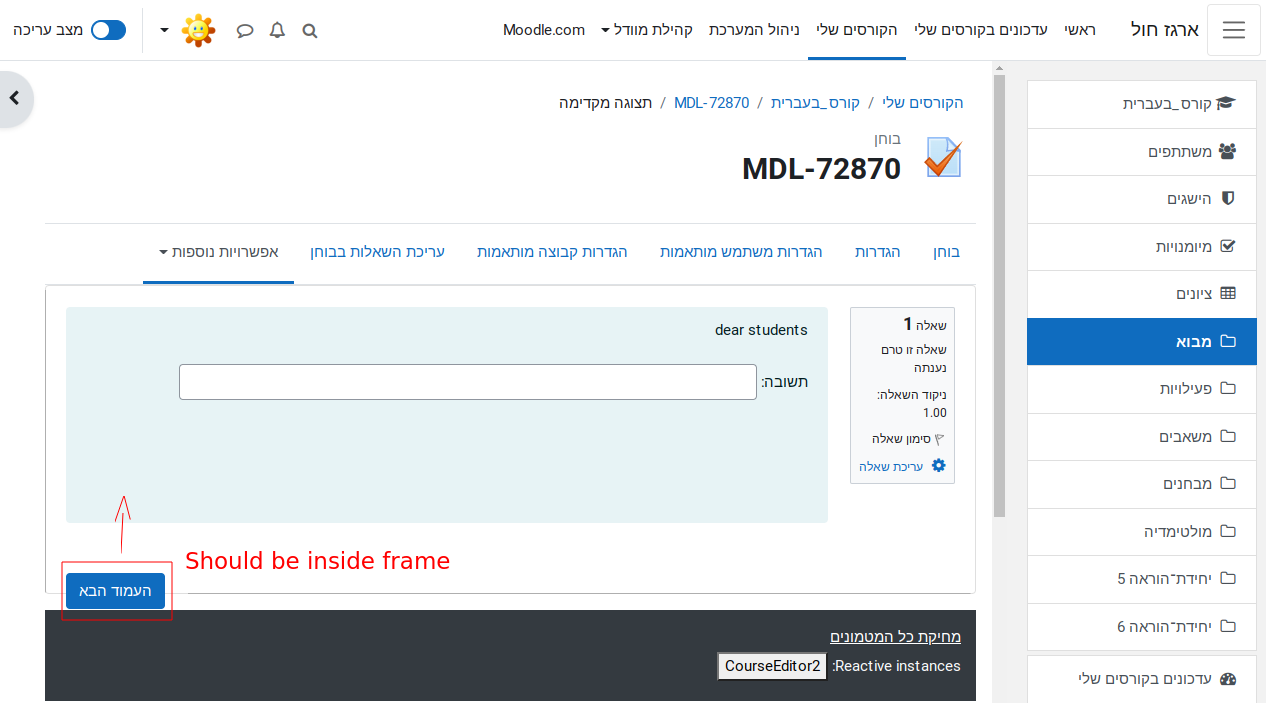This screenshot has width=1266, height=703.
Task: Click the dashboard gauge icon in sidebar
Action: tap(1229, 678)
